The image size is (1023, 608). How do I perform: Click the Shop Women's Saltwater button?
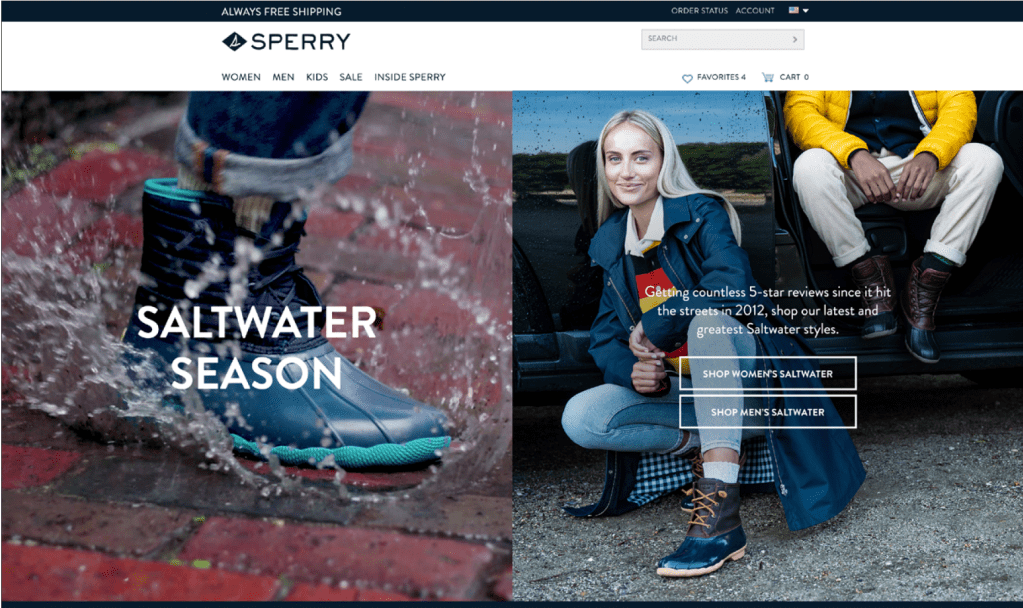click(768, 374)
